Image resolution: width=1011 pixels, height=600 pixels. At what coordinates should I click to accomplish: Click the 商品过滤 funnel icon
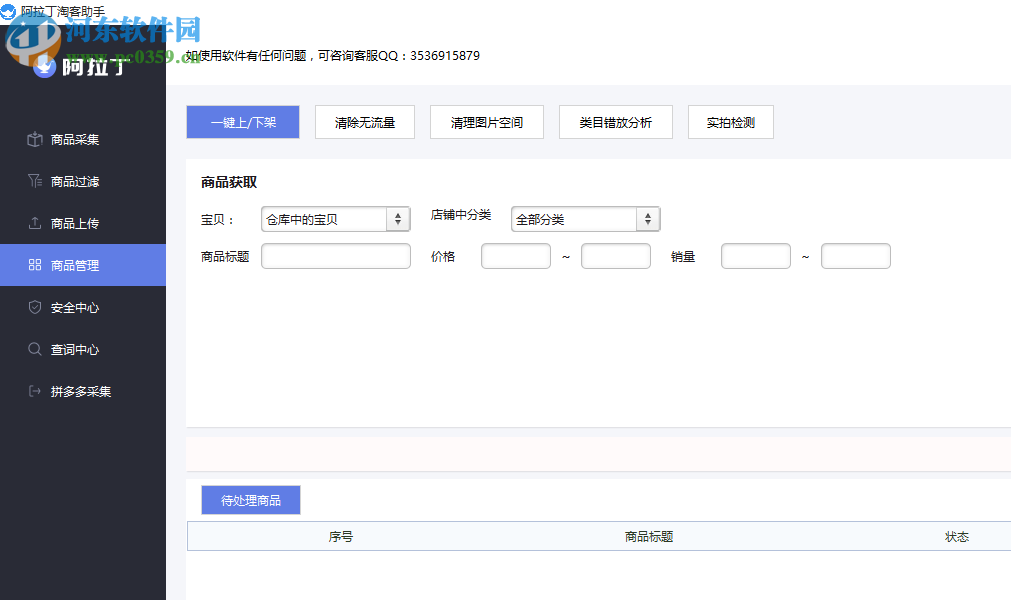[36, 182]
